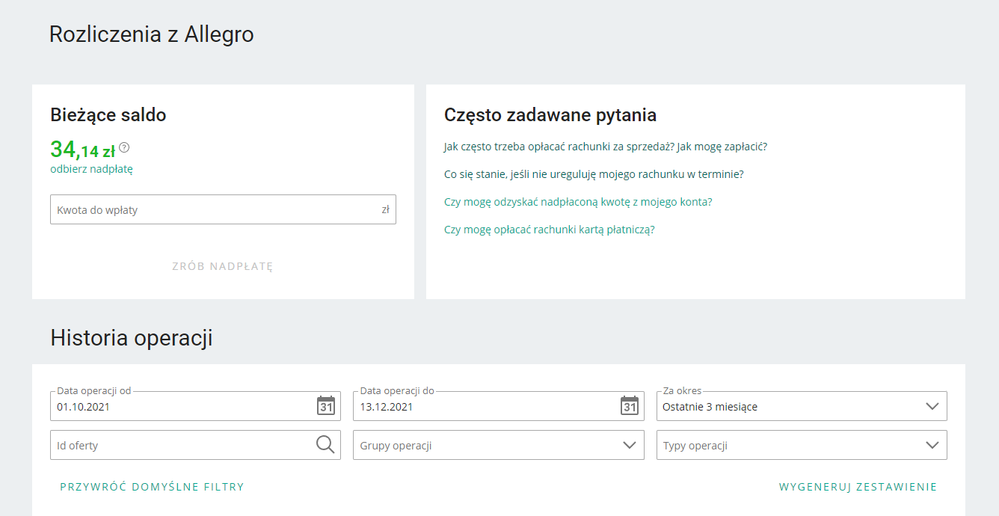Viewport: 999px width, 516px height.
Task: Open FAQ about how often to pay bills
Action: click(x=605, y=147)
